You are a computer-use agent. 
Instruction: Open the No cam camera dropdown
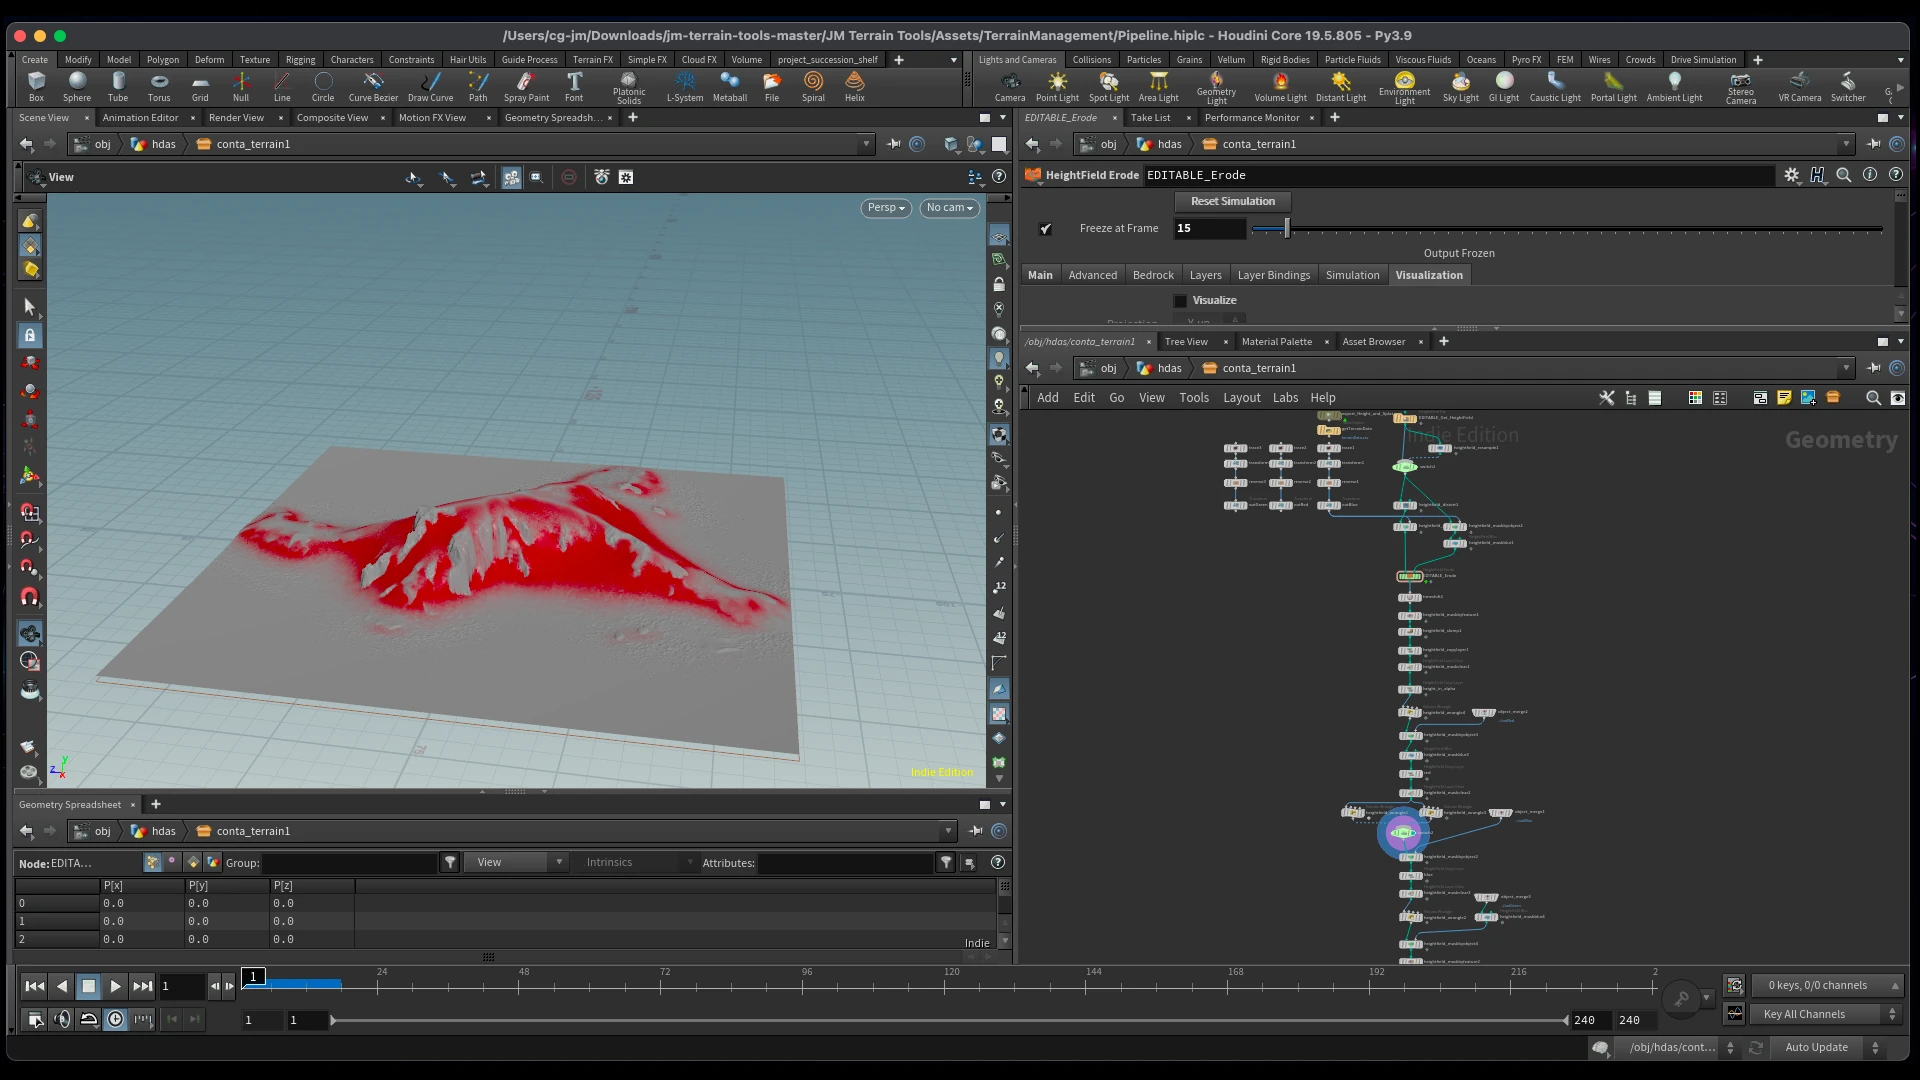[949, 208]
